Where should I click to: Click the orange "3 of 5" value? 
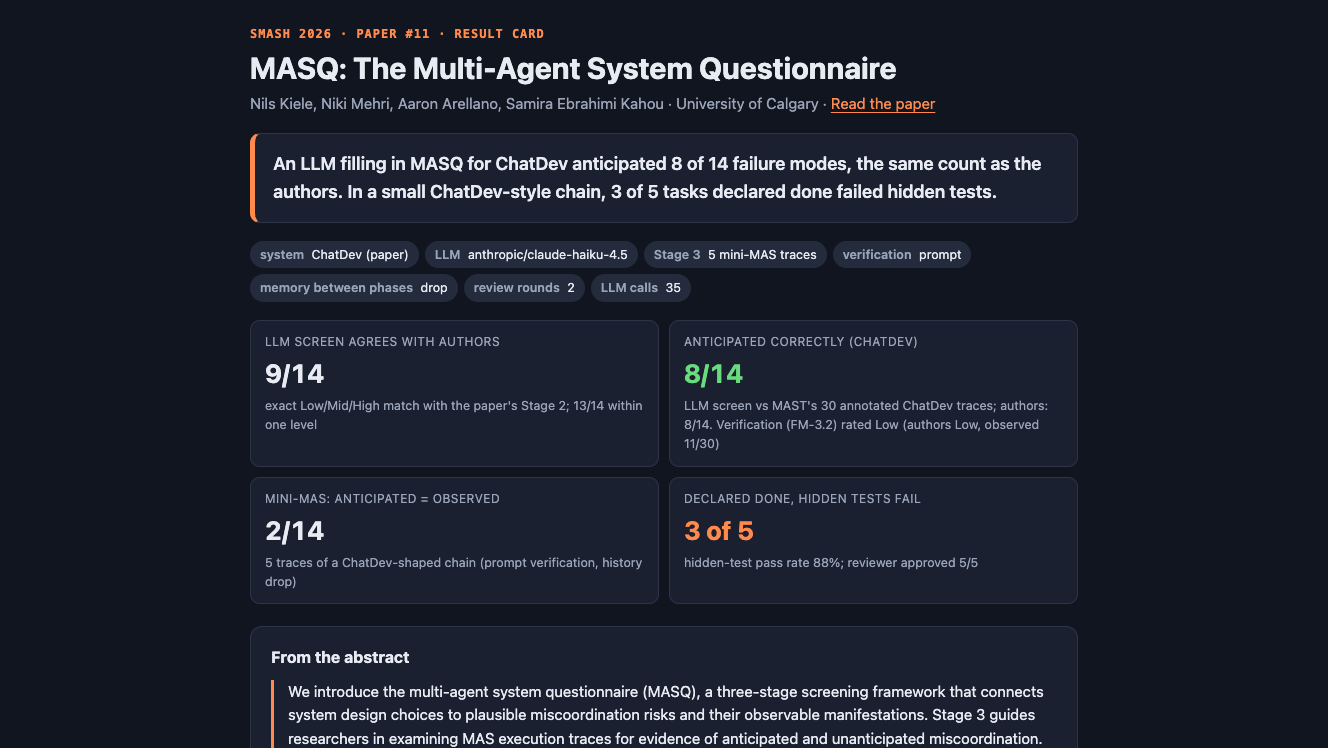[719, 531]
